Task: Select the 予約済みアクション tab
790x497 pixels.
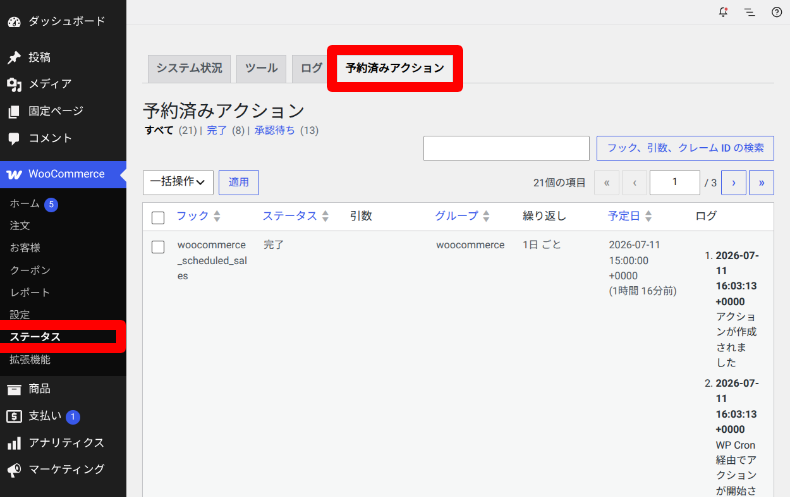Action: tap(395, 69)
